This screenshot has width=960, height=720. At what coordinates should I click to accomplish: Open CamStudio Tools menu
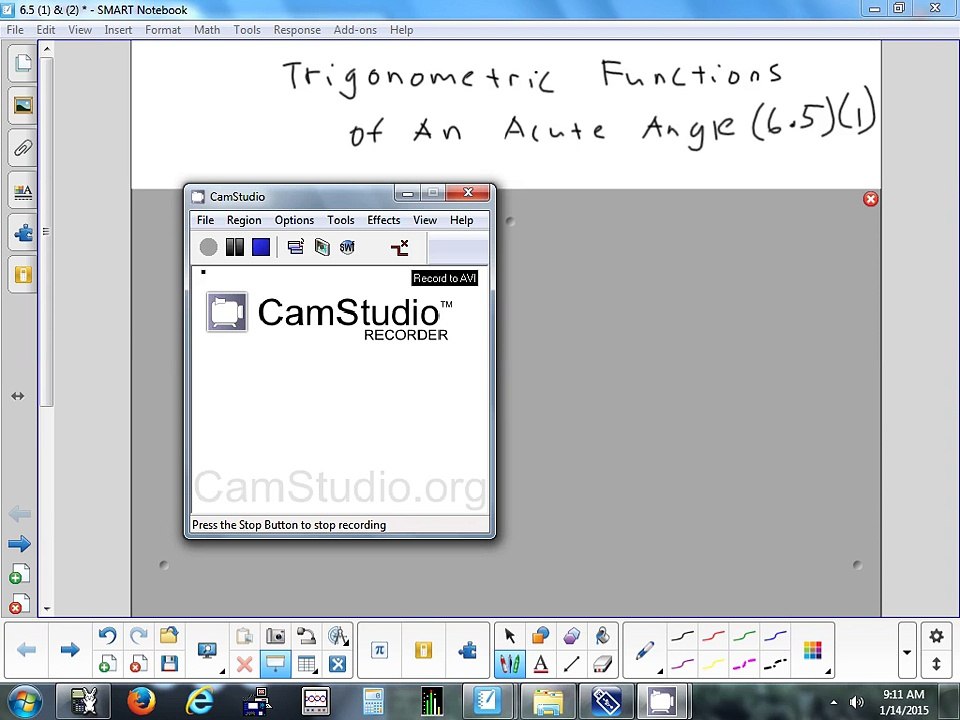pyautogui.click(x=340, y=220)
